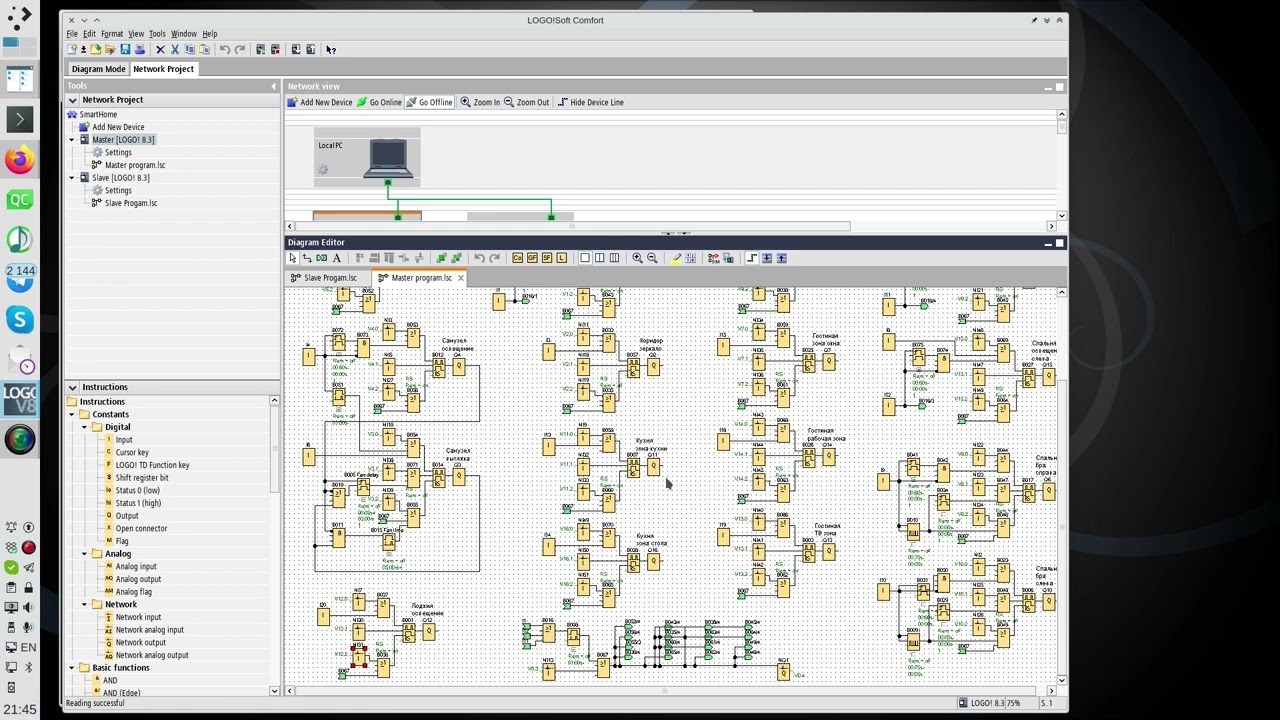The width and height of the screenshot is (1280, 720).
Task: Click the highlighter simulation icon in Diagram Editor
Action: [676, 258]
